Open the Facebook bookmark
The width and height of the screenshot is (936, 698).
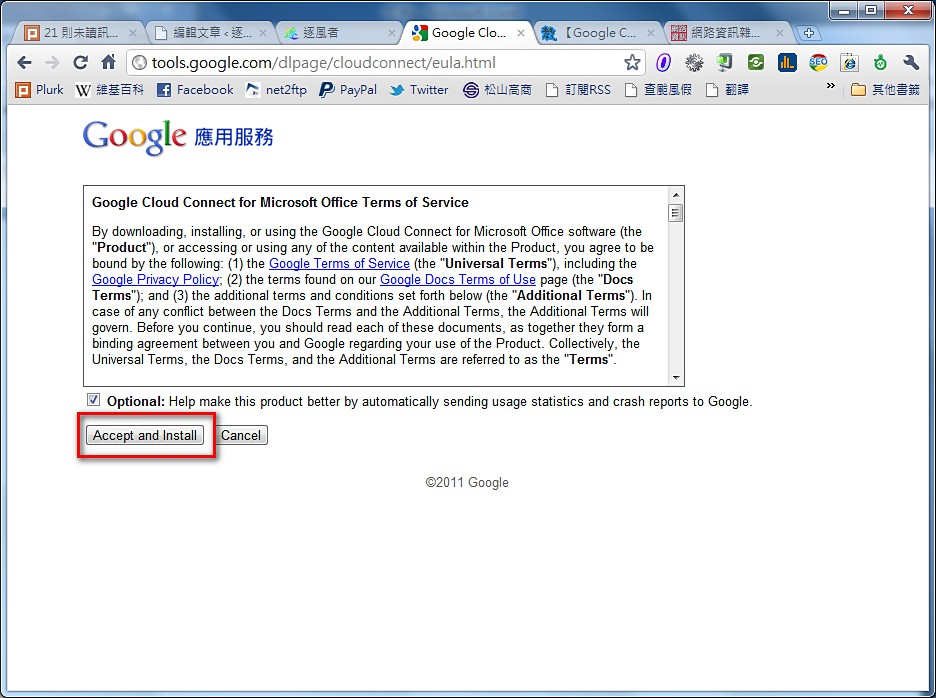195,90
